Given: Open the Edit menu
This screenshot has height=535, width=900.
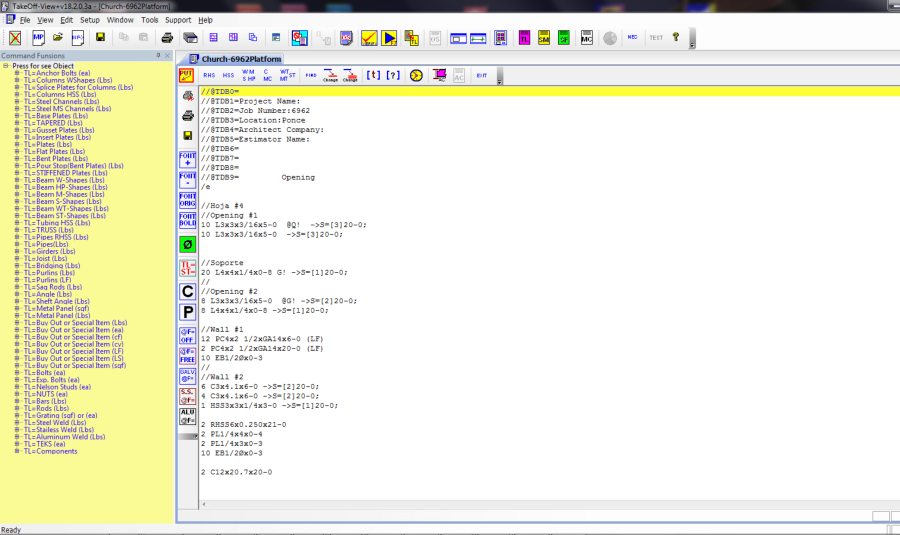Looking at the screenshot, I should (x=67, y=20).
